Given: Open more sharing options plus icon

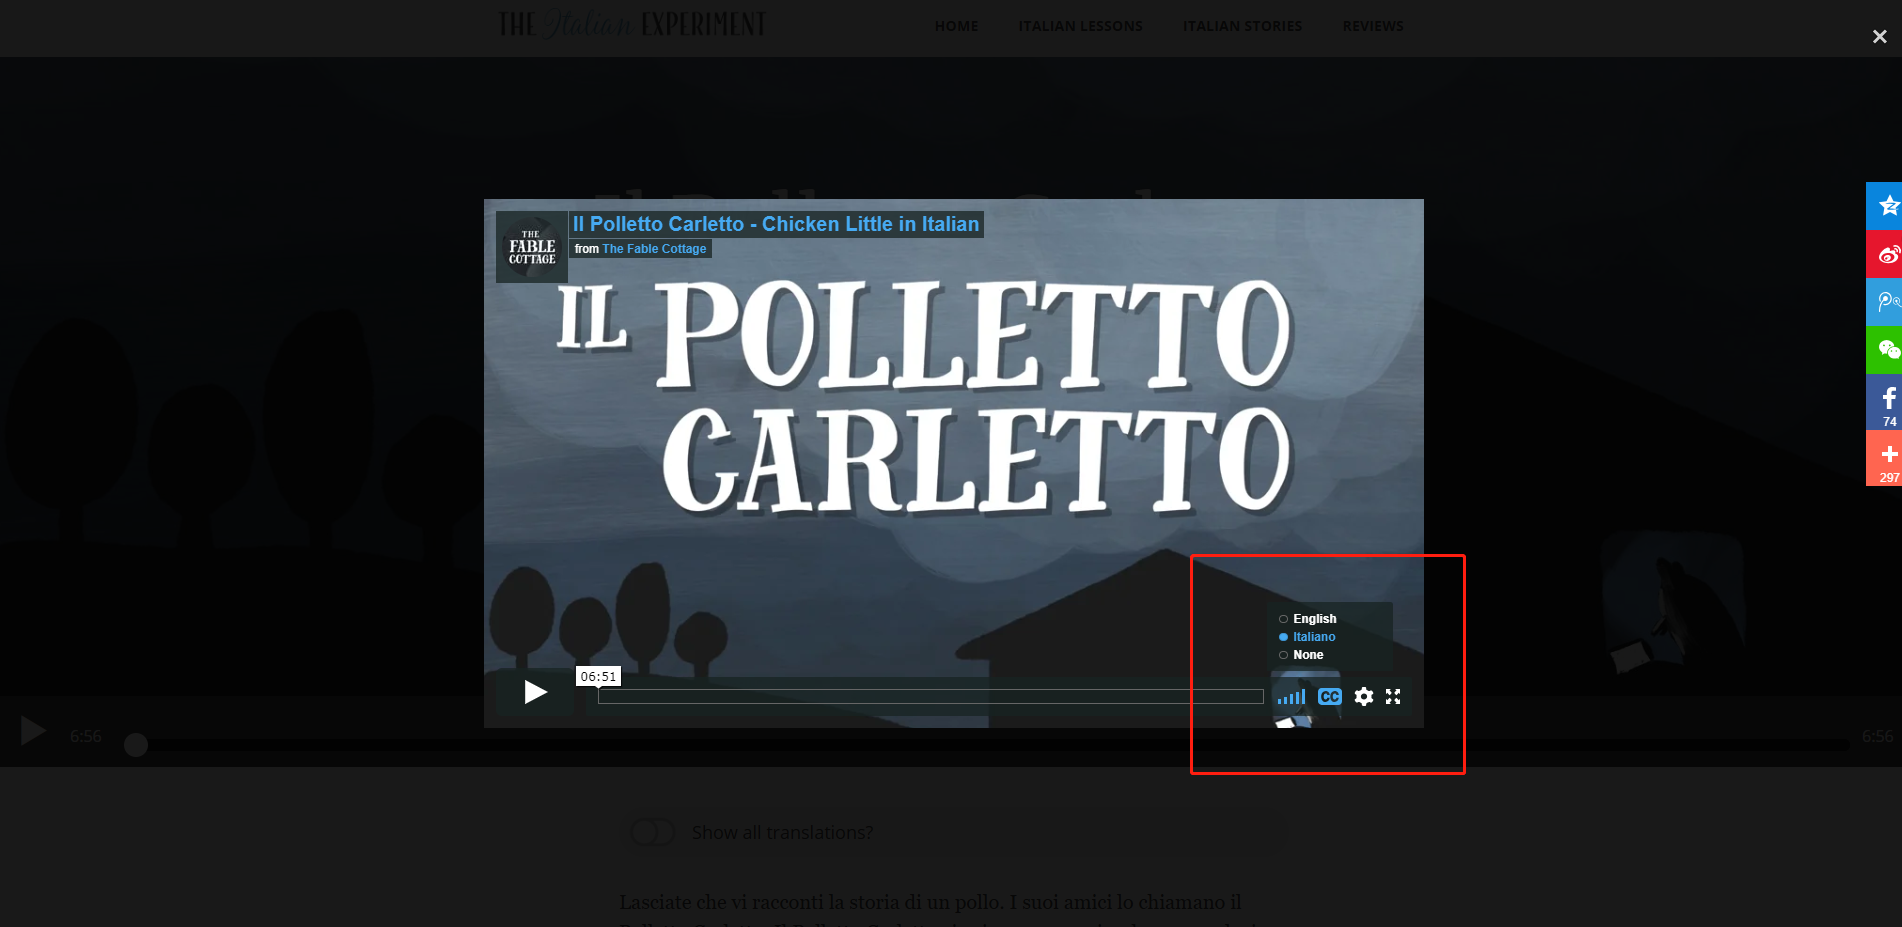Looking at the screenshot, I should (1887, 458).
